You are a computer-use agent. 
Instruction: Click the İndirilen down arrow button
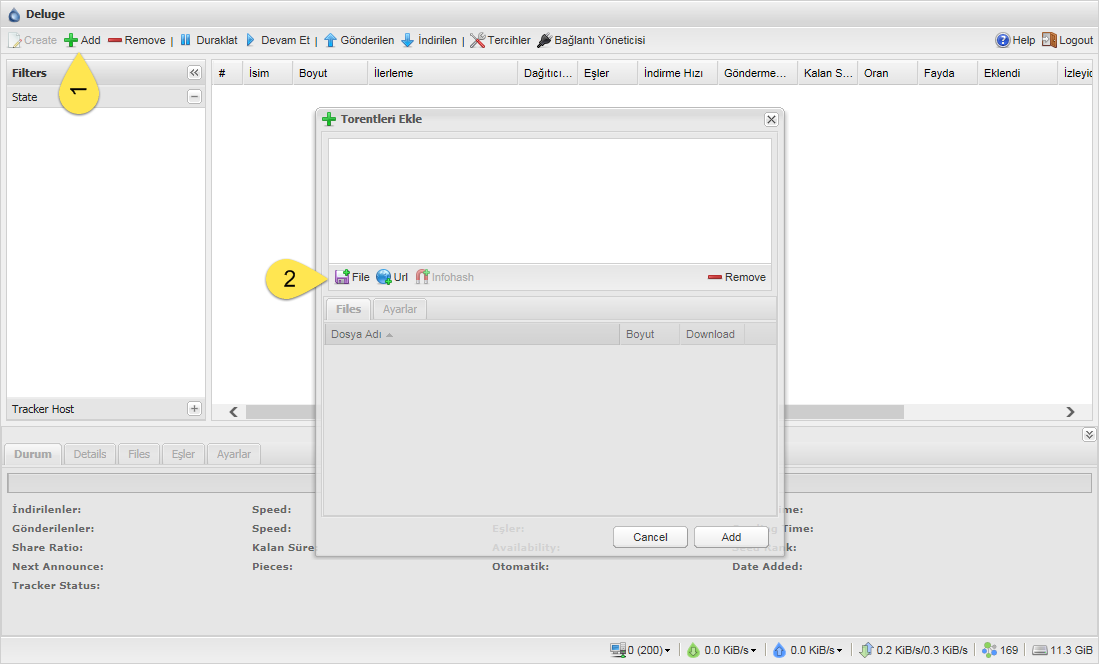tap(429, 41)
